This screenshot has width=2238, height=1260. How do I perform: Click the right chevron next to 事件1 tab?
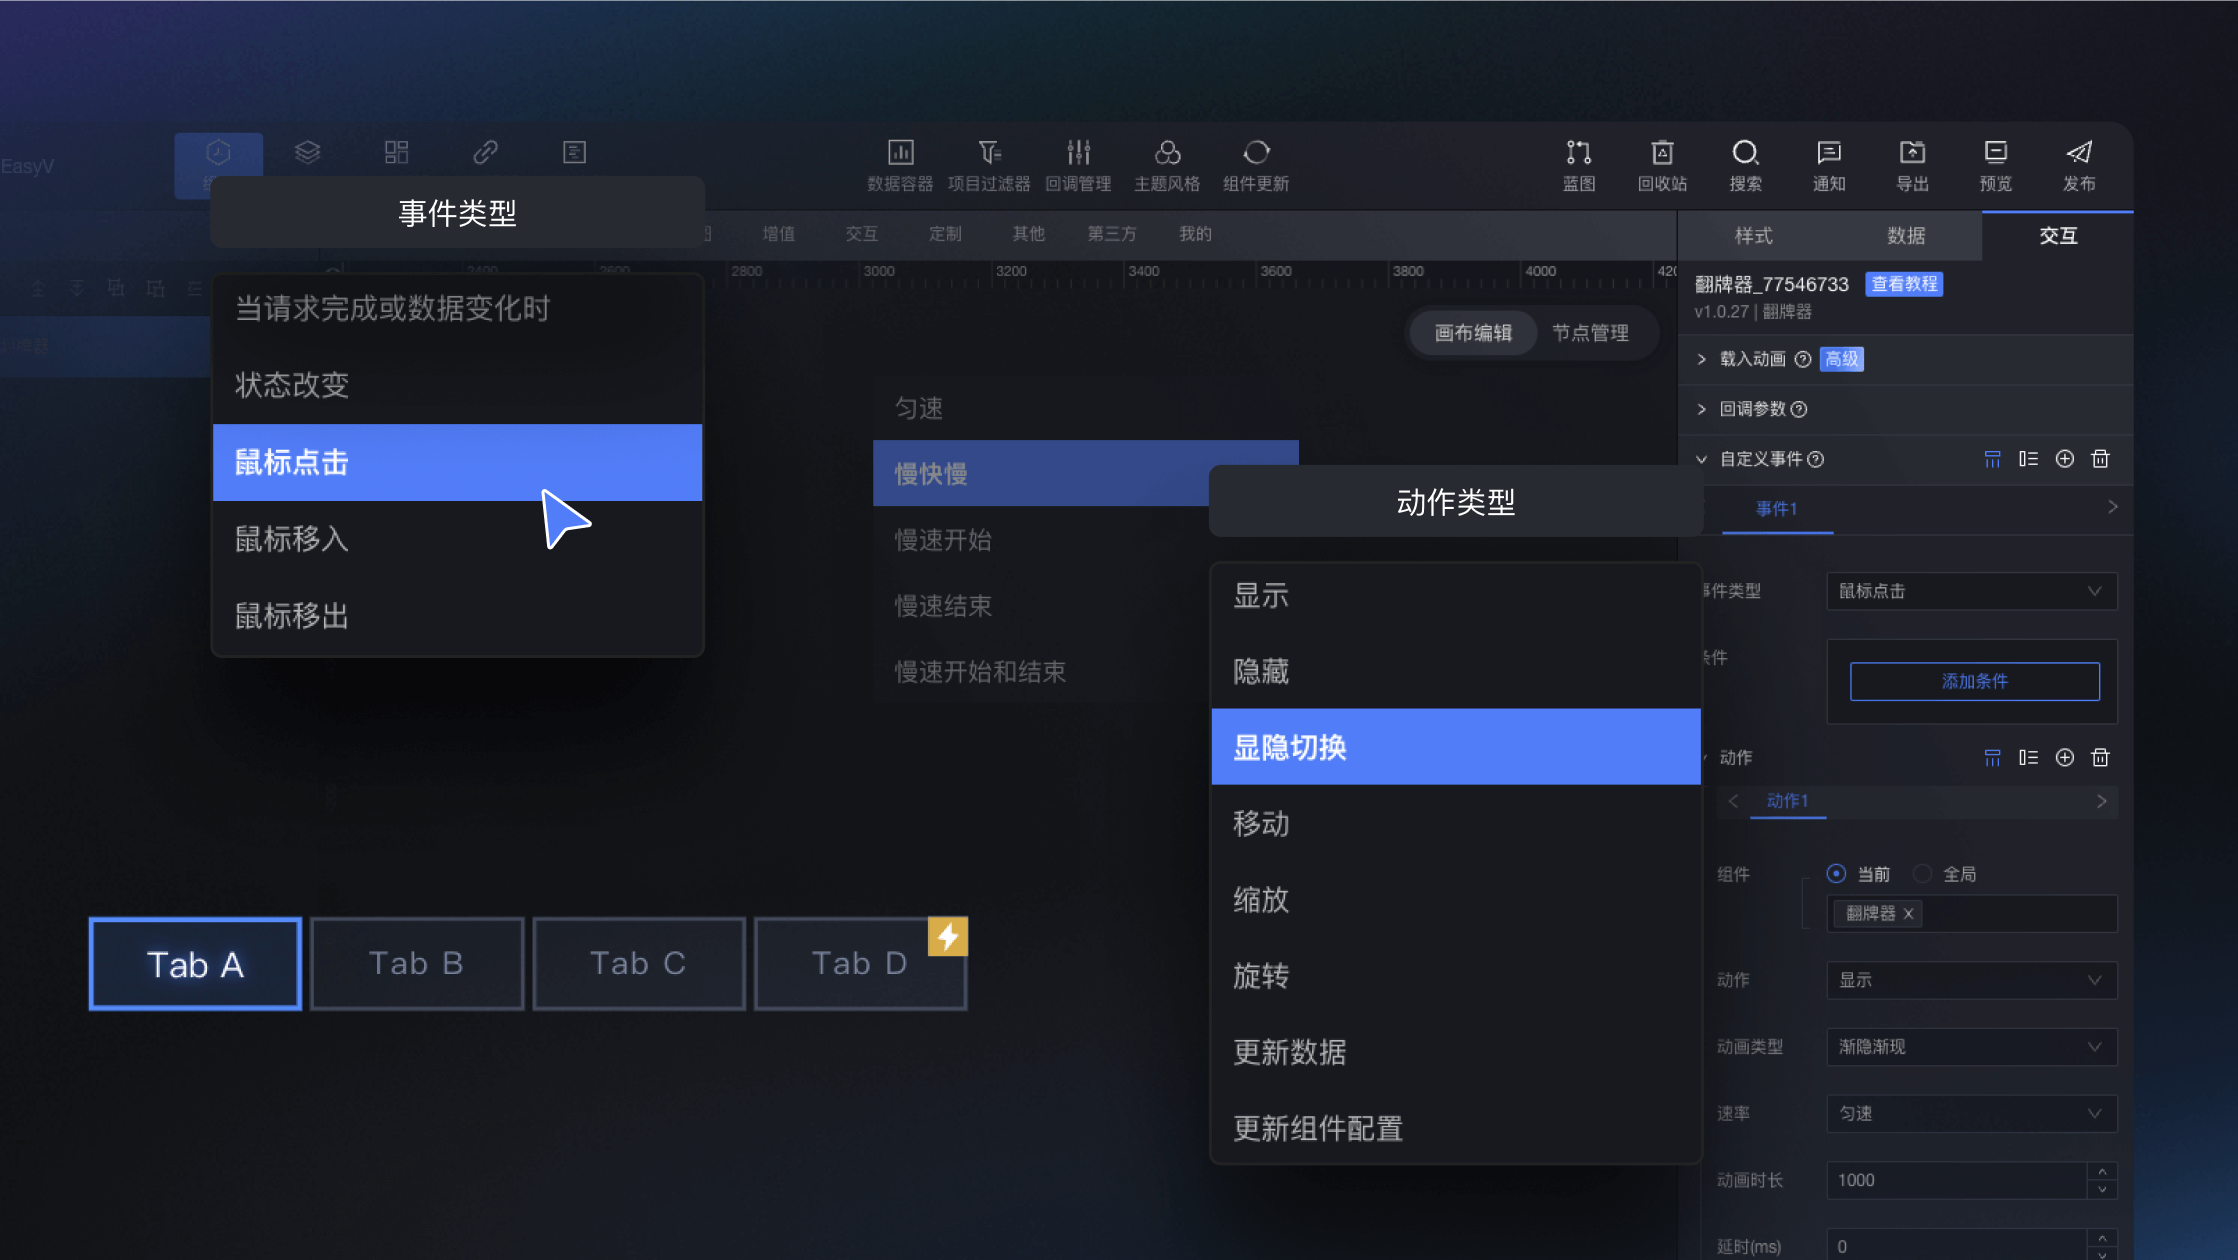[2113, 507]
